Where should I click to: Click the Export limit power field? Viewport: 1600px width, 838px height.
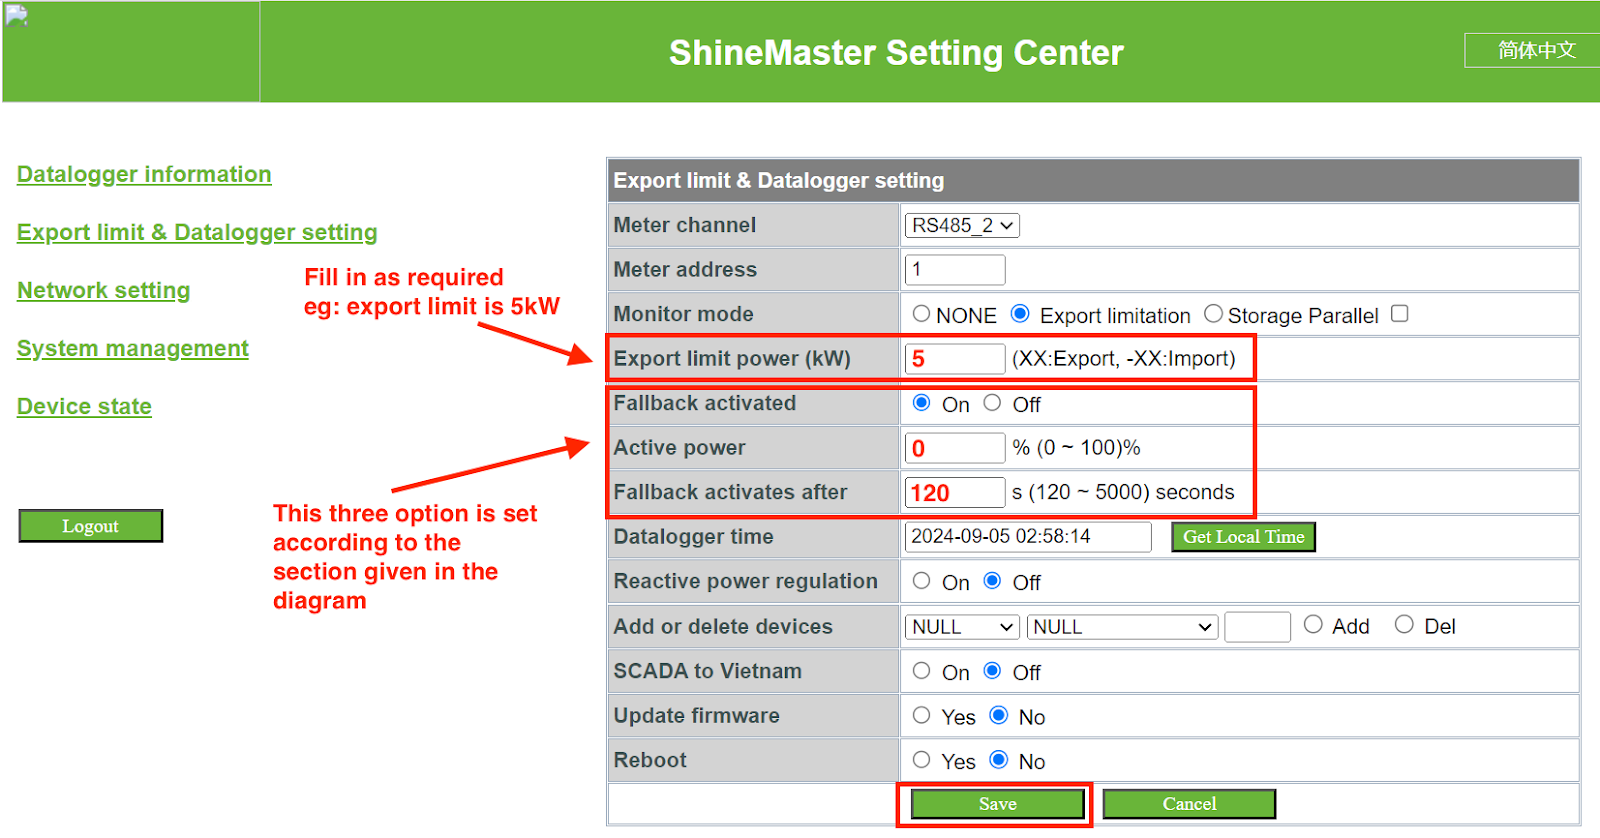pos(954,359)
